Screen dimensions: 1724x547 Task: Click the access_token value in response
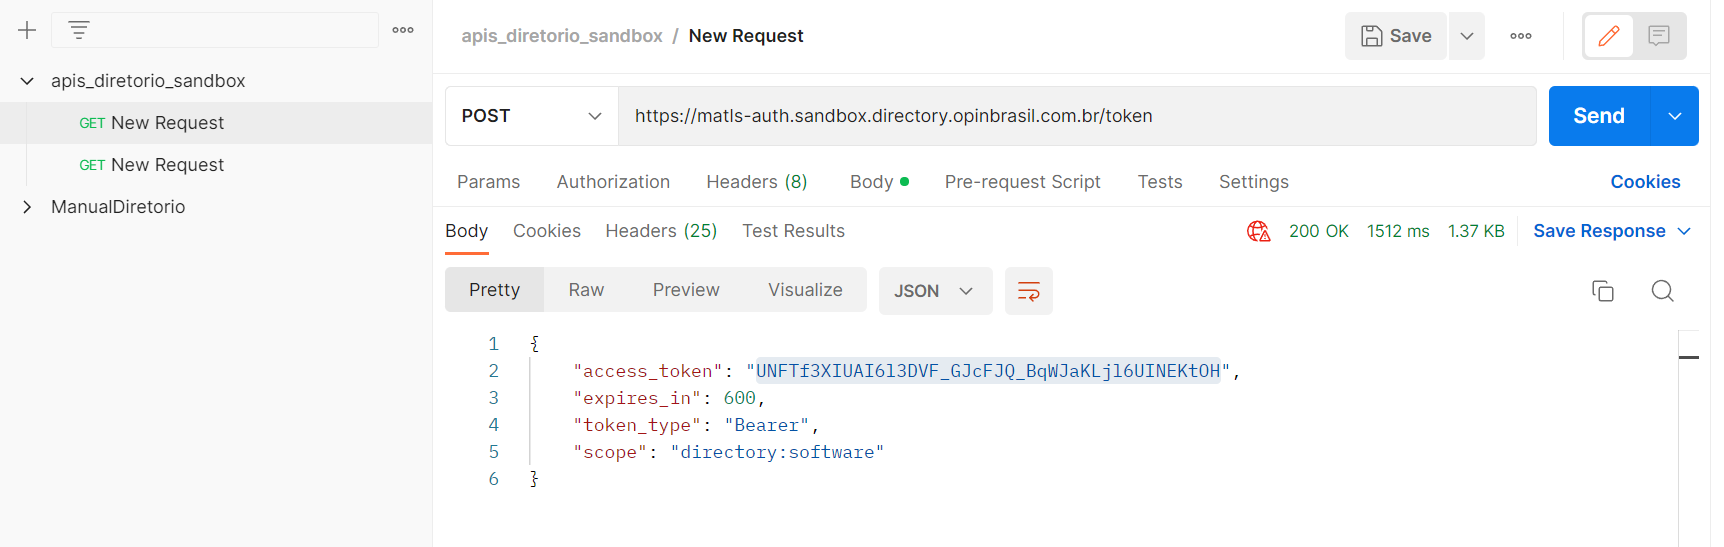[x=988, y=371]
